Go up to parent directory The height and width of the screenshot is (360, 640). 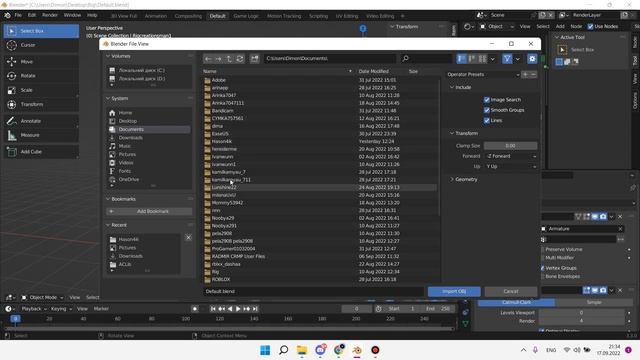tap(229, 59)
